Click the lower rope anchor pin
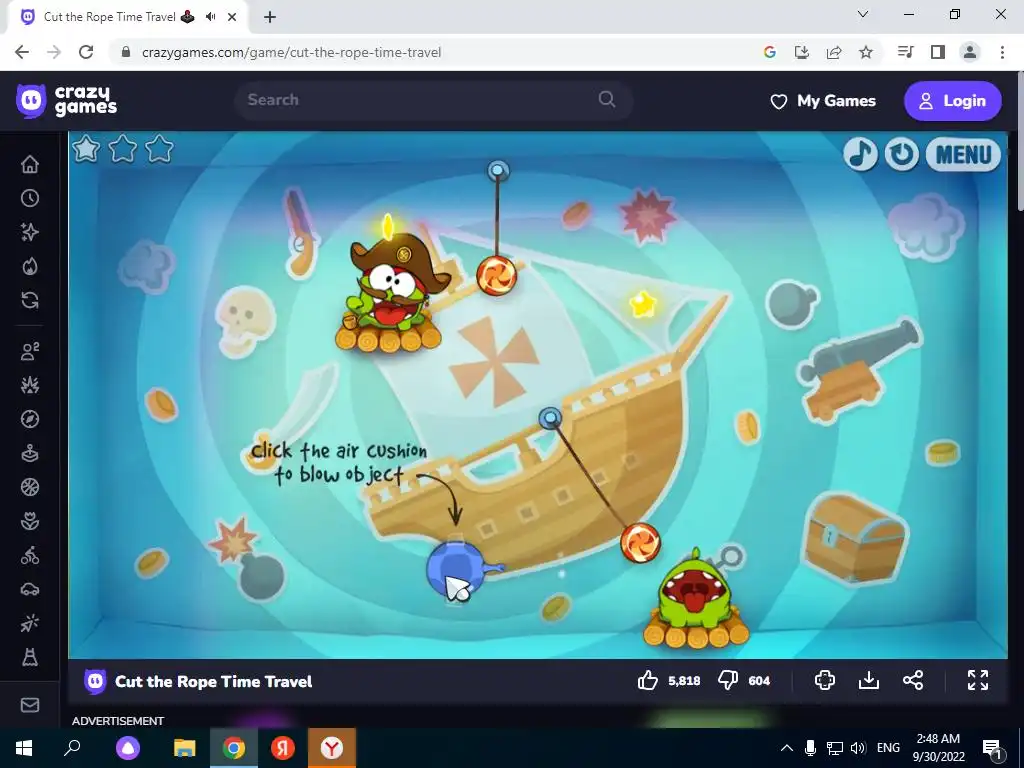Image resolution: width=1024 pixels, height=768 pixels. click(x=551, y=417)
